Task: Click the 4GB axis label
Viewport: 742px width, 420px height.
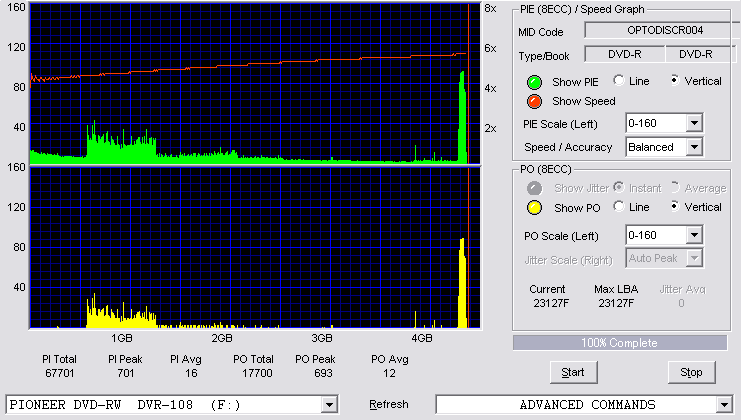Action: pyautogui.click(x=422, y=338)
